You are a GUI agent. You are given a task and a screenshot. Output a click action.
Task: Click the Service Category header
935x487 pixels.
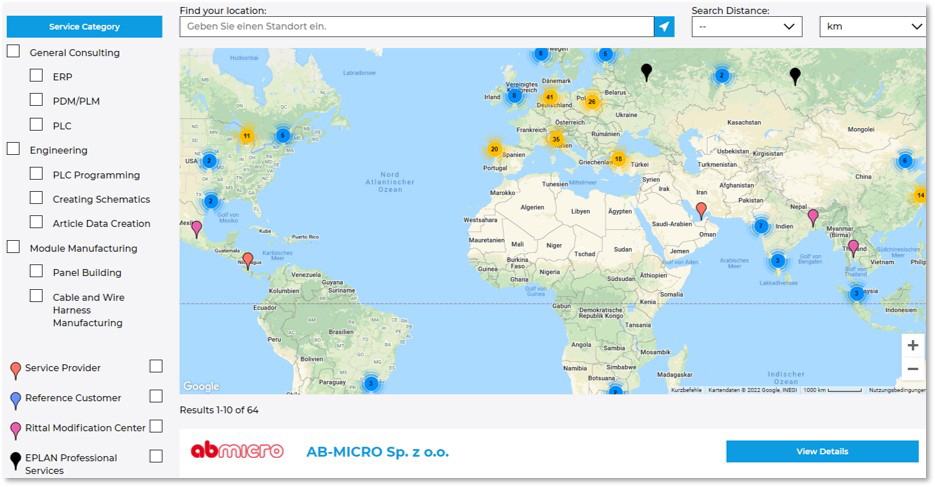84,27
